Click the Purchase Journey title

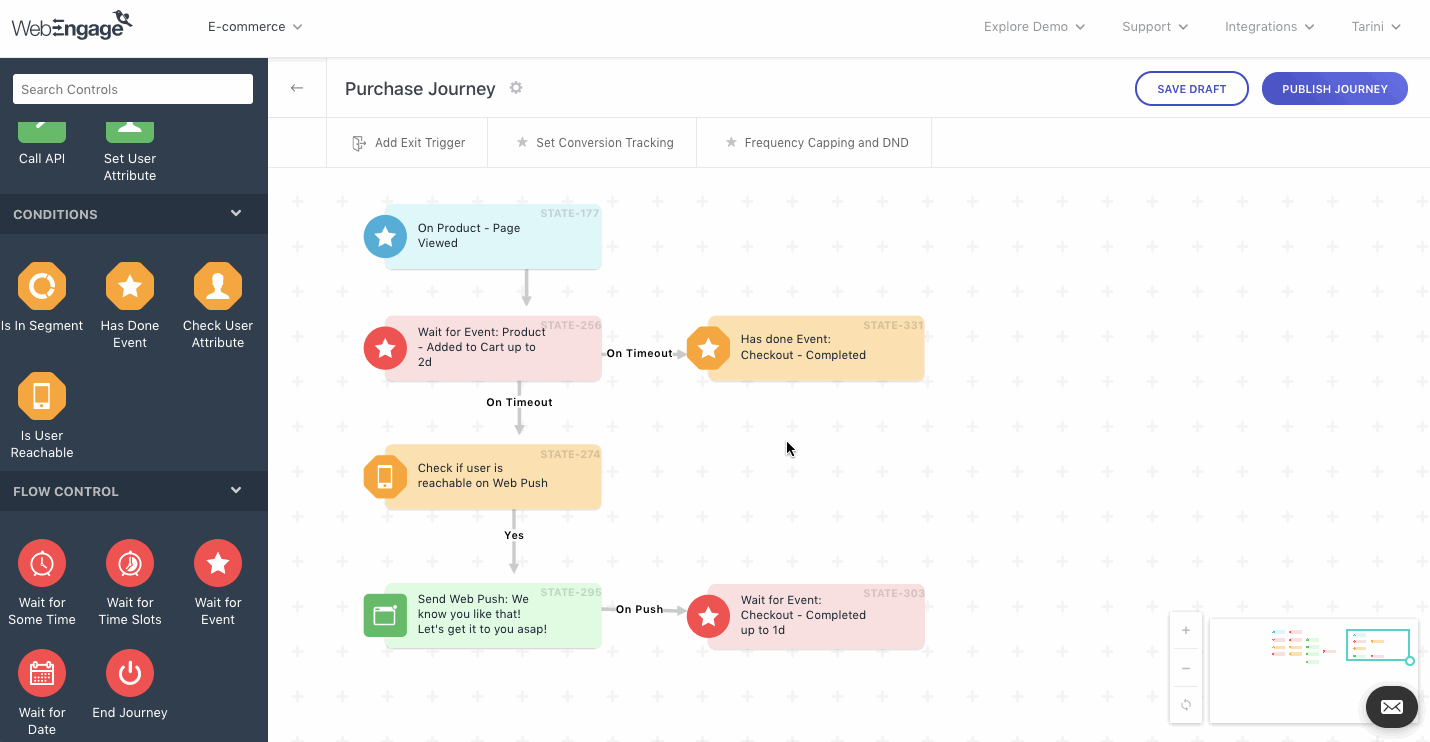[420, 89]
